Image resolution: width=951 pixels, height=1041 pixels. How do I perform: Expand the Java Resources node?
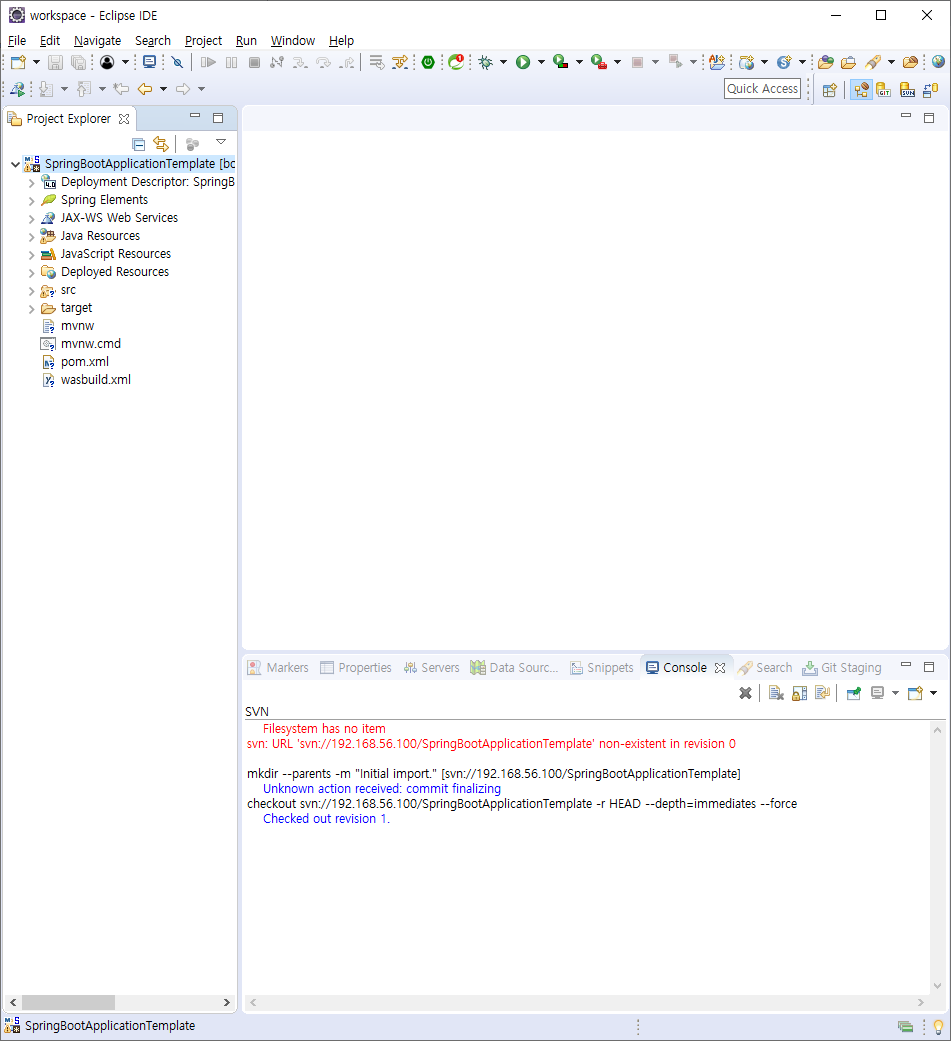(31, 236)
